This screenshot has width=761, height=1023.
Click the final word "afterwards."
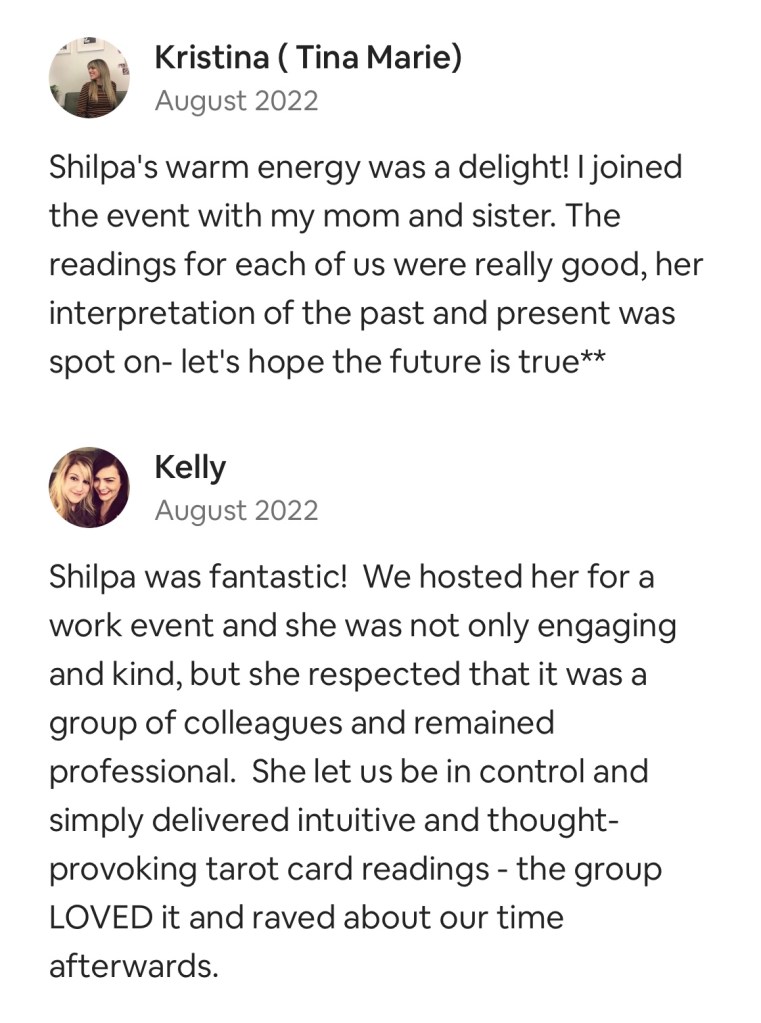pos(133,966)
